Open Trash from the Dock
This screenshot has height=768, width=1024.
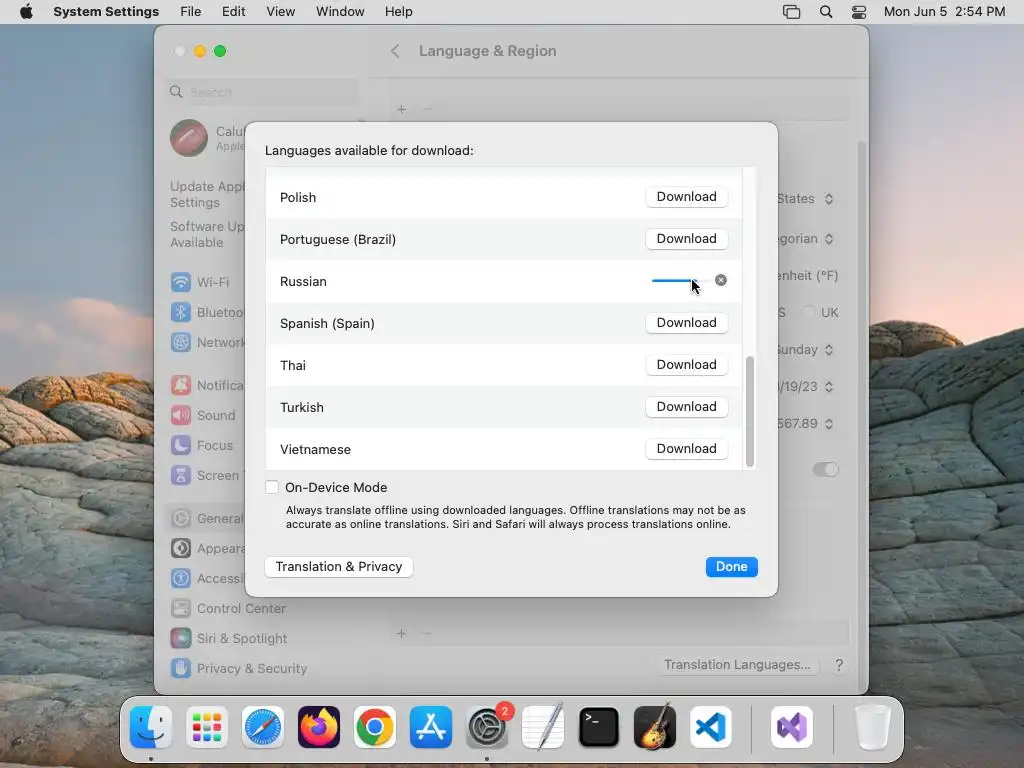pyautogui.click(x=873, y=727)
